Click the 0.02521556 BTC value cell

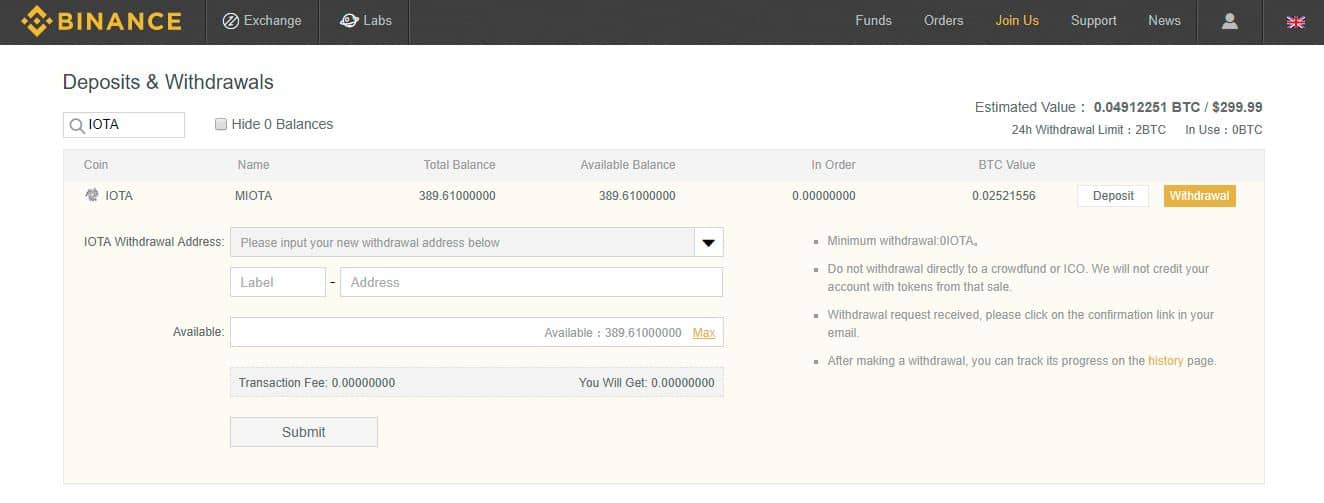click(1004, 196)
